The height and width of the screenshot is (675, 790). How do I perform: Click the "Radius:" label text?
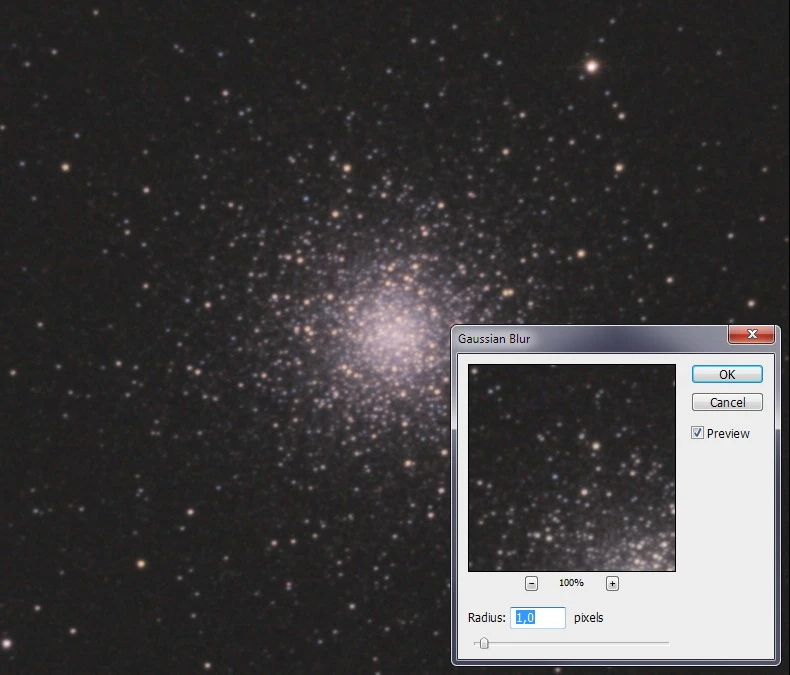486,618
